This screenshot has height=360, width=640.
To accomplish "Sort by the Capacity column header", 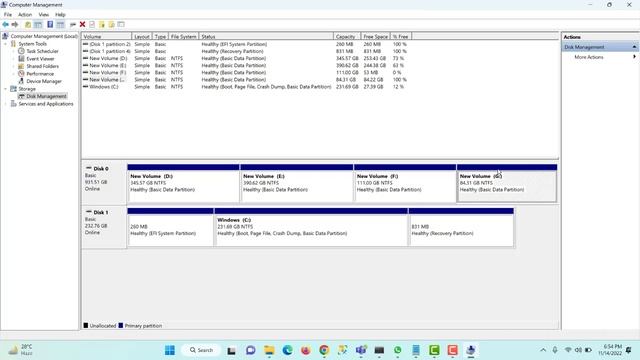I will pos(347,36).
